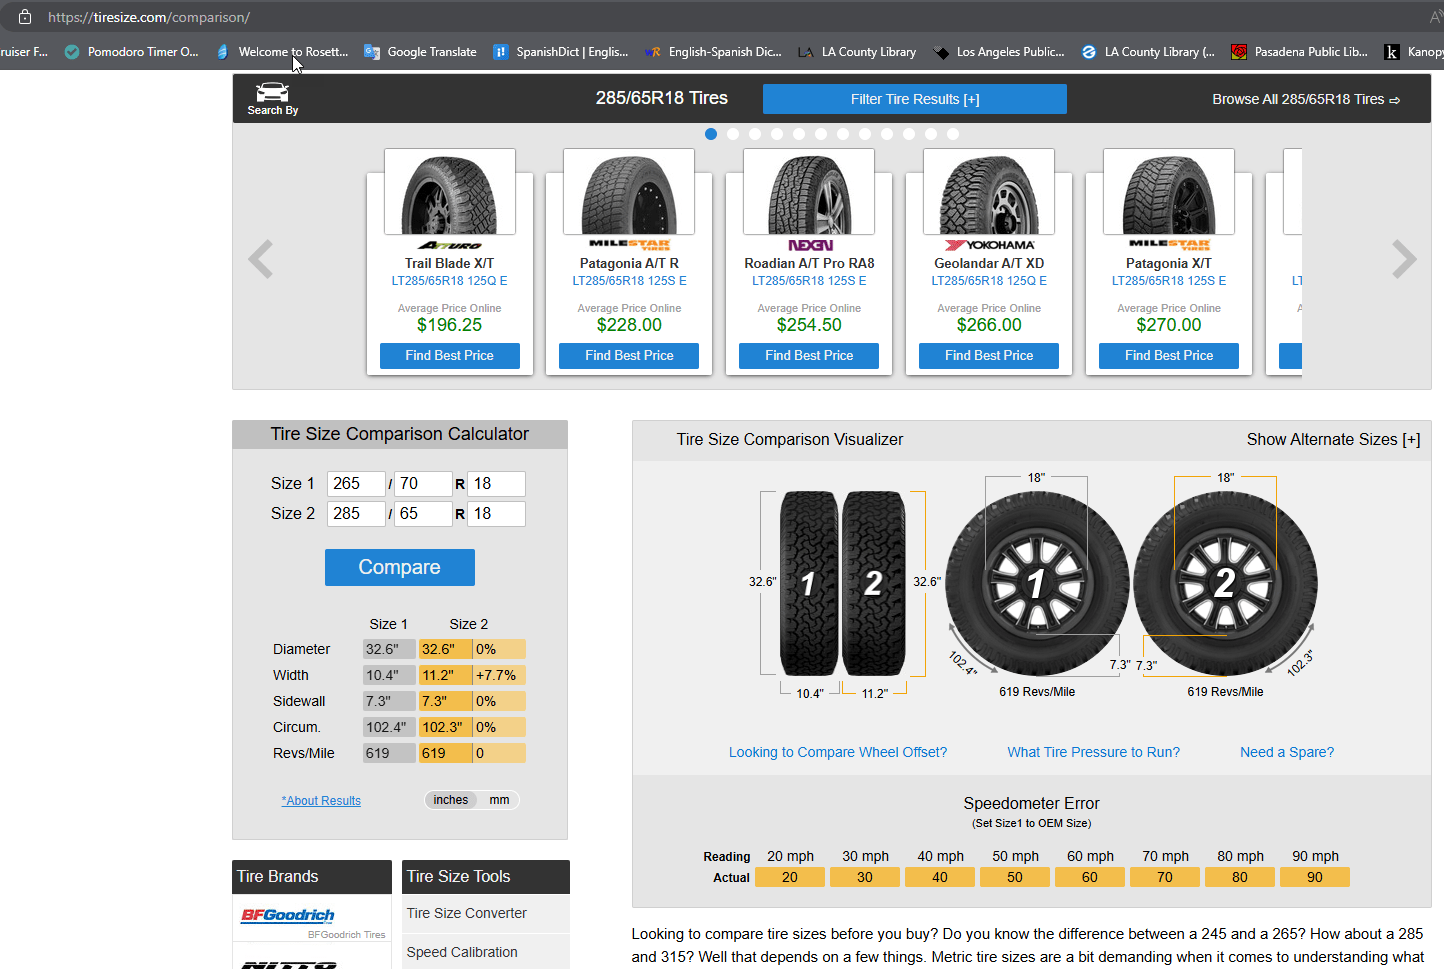Select the inches unit toggle
The image size is (1444, 969).
click(x=451, y=799)
